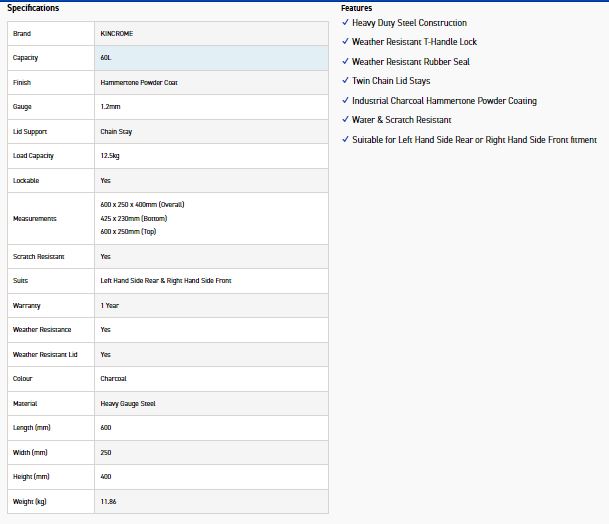Click the 1 Year warranty value
This screenshot has height=524, width=609.
(x=110, y=306)
